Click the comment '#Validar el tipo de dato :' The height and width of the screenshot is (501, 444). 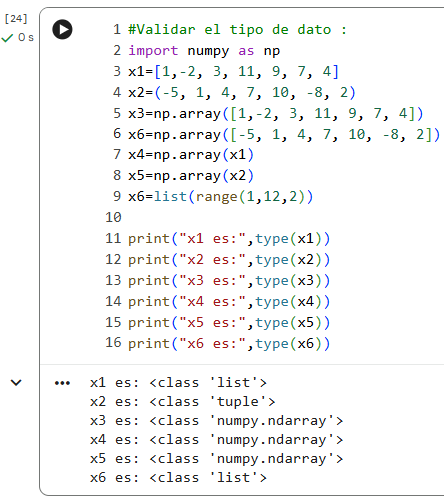[238, 30]
